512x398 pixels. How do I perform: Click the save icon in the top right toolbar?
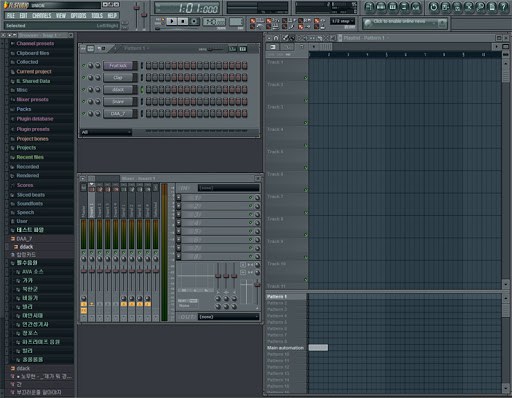(x=445, y=7)
